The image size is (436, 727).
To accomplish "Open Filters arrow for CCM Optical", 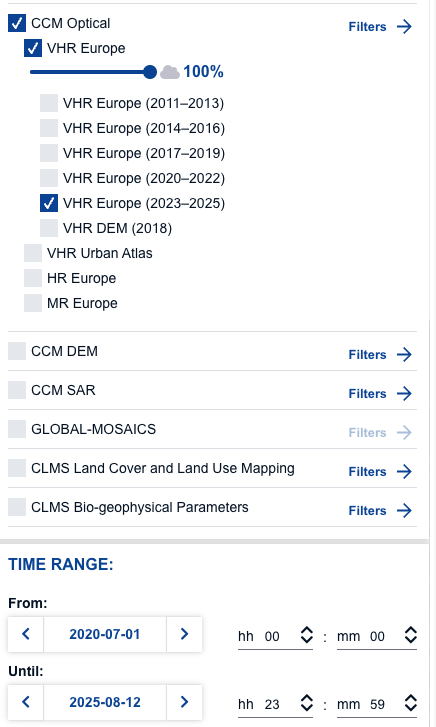I will 404,27.
